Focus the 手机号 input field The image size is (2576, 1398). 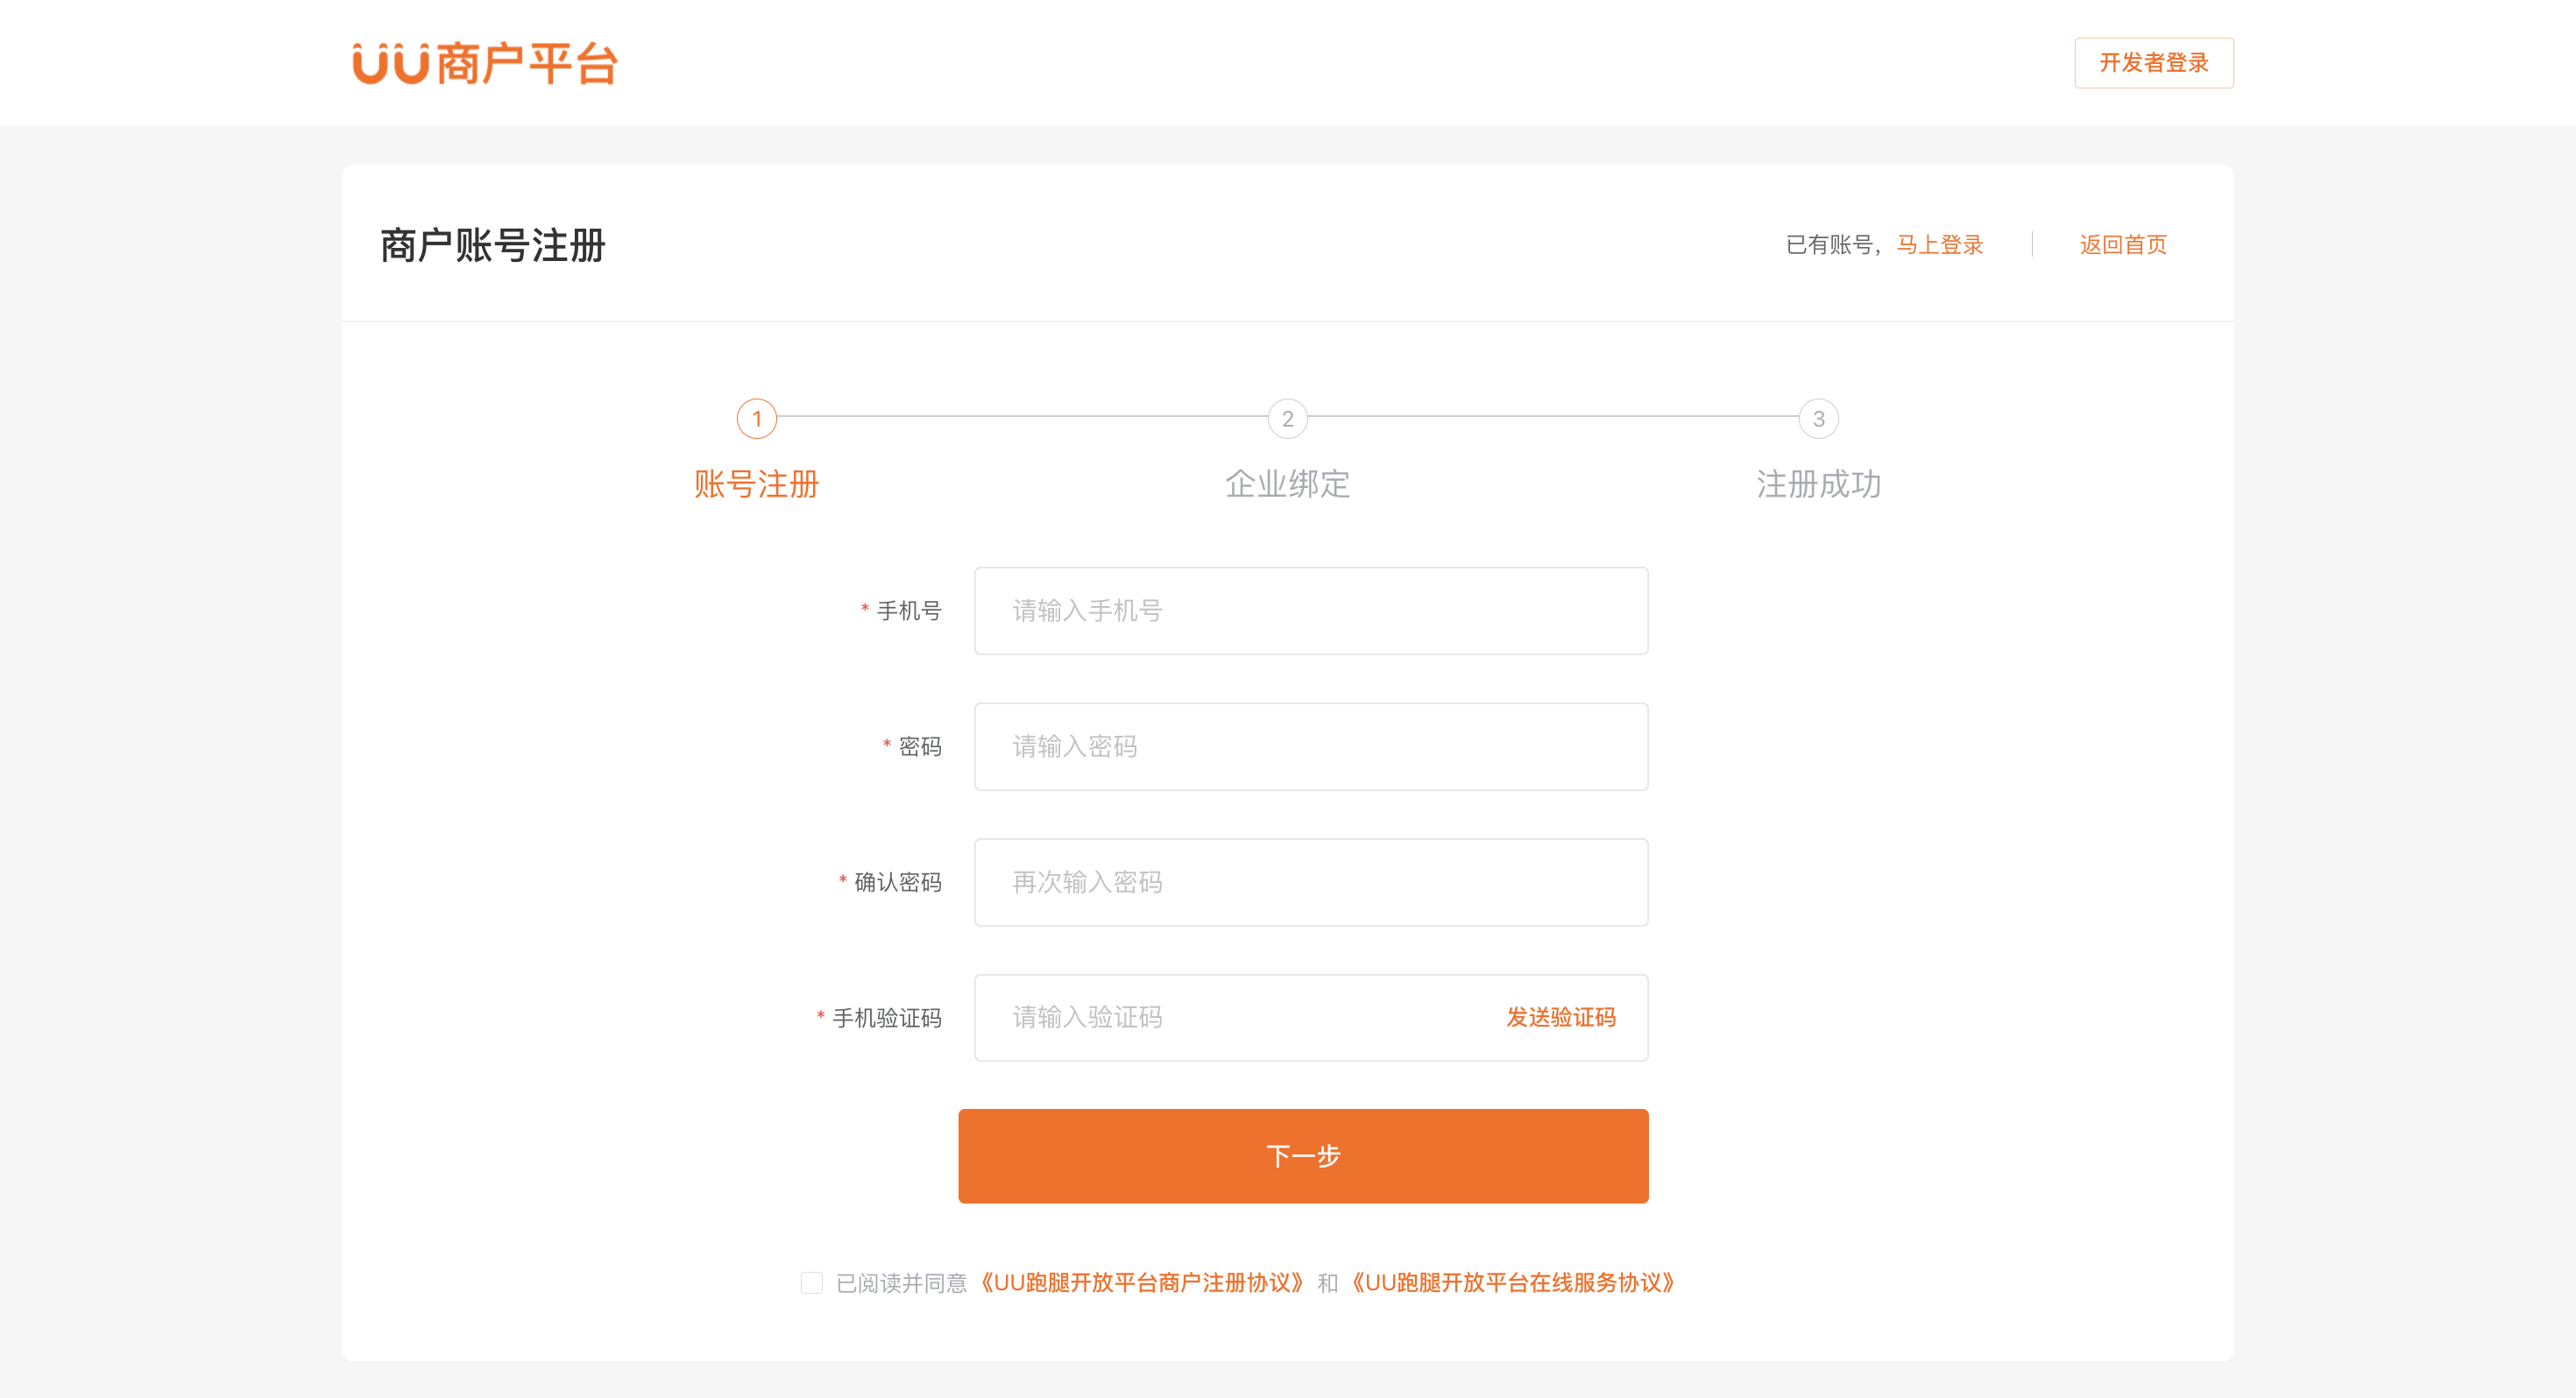coord(1310,610)
